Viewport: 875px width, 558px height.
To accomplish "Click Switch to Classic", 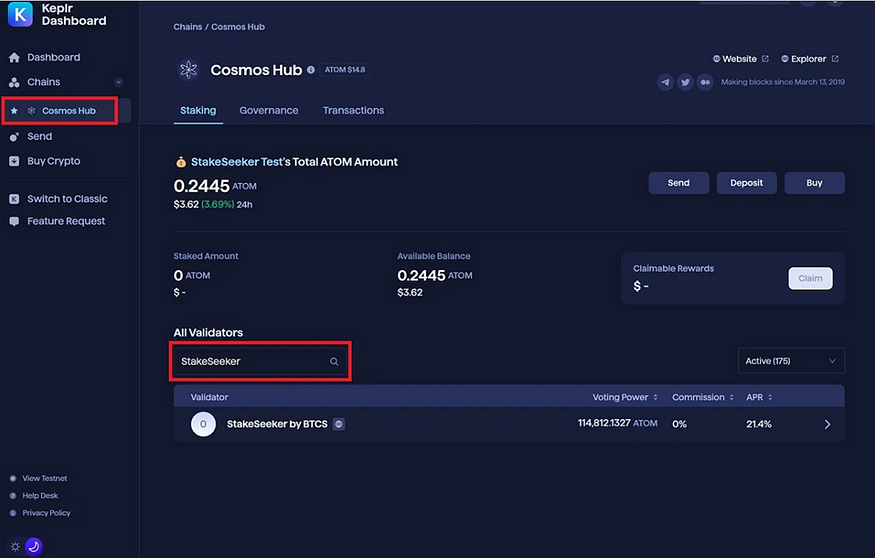I will 67,199.
